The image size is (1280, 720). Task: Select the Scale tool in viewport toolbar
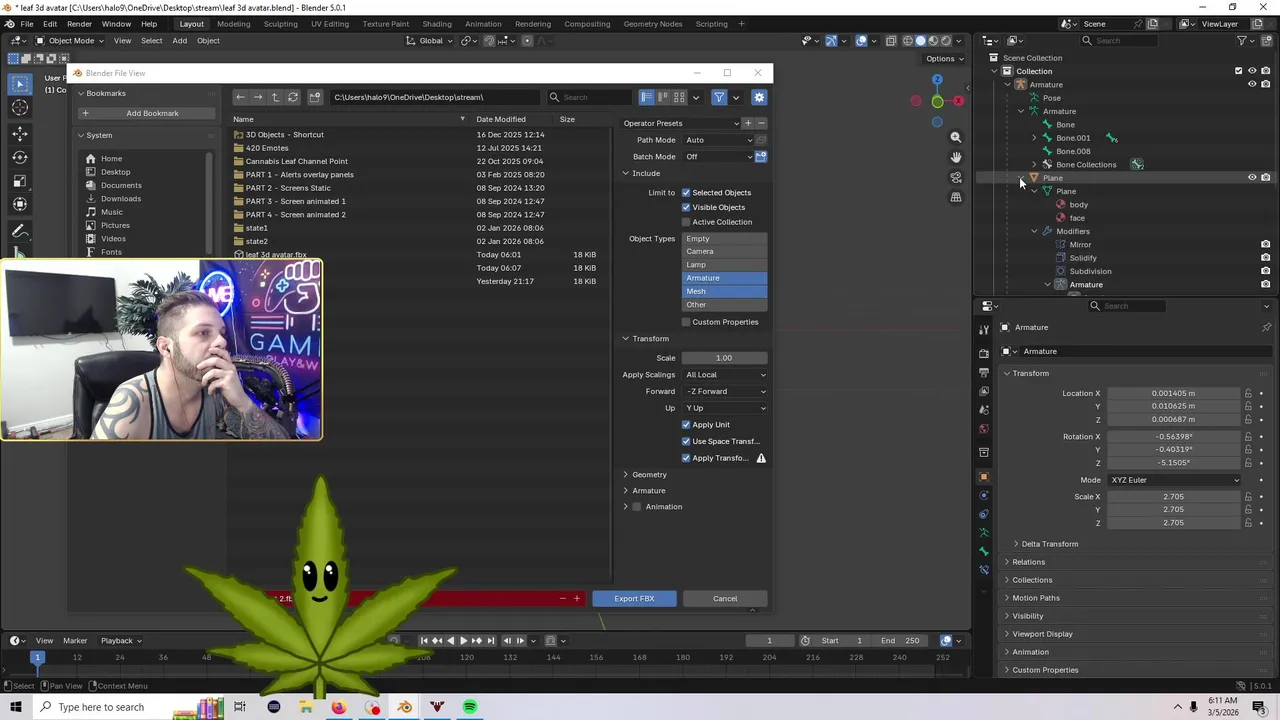[20, 181]
